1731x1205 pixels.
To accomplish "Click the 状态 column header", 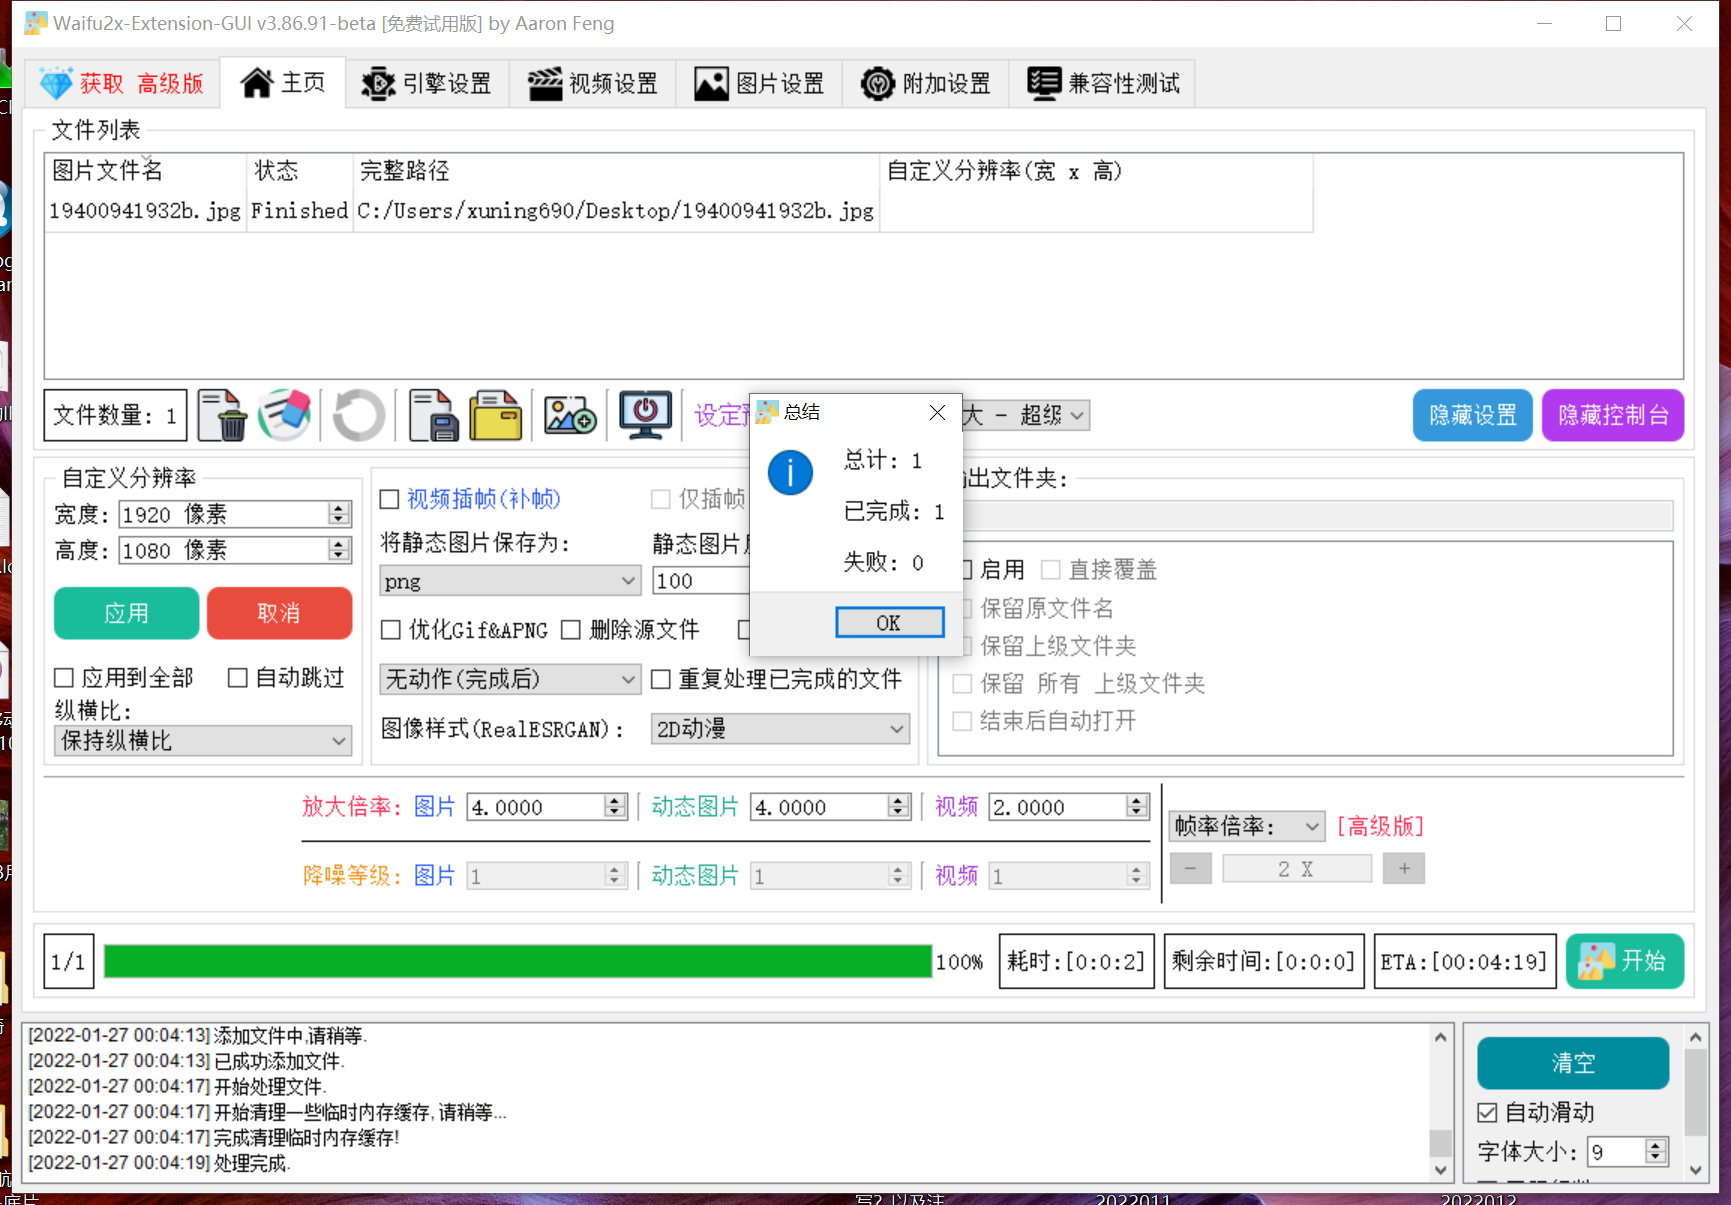I will (x=300, y=171).
